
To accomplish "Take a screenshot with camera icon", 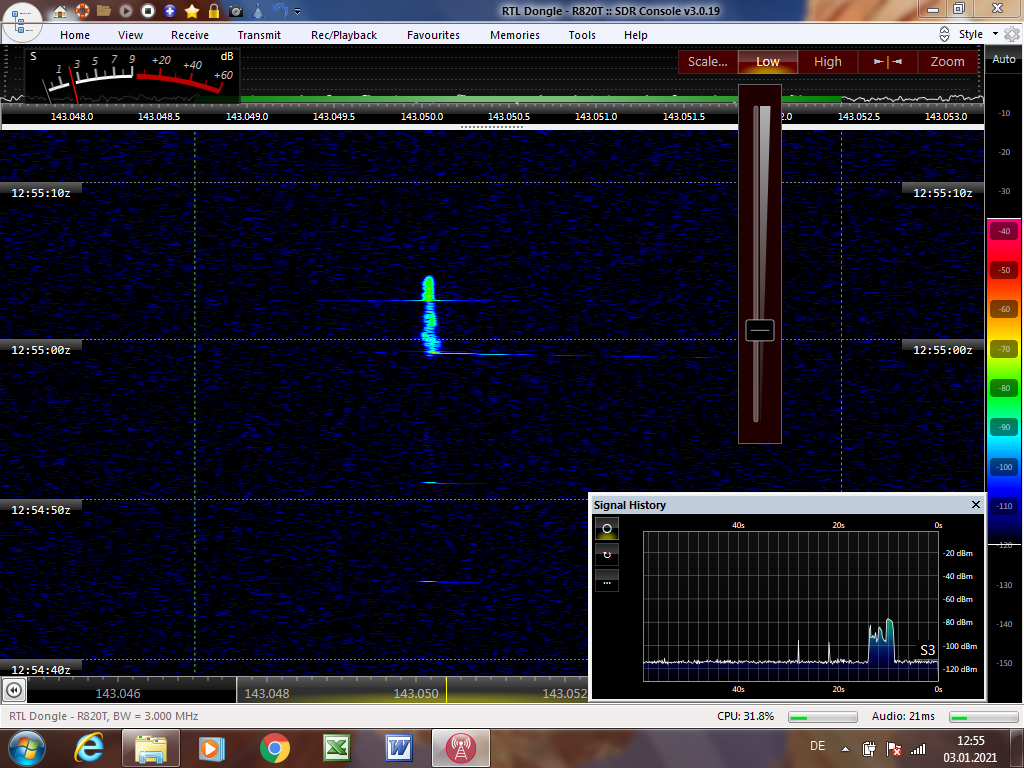I will 236,11.
